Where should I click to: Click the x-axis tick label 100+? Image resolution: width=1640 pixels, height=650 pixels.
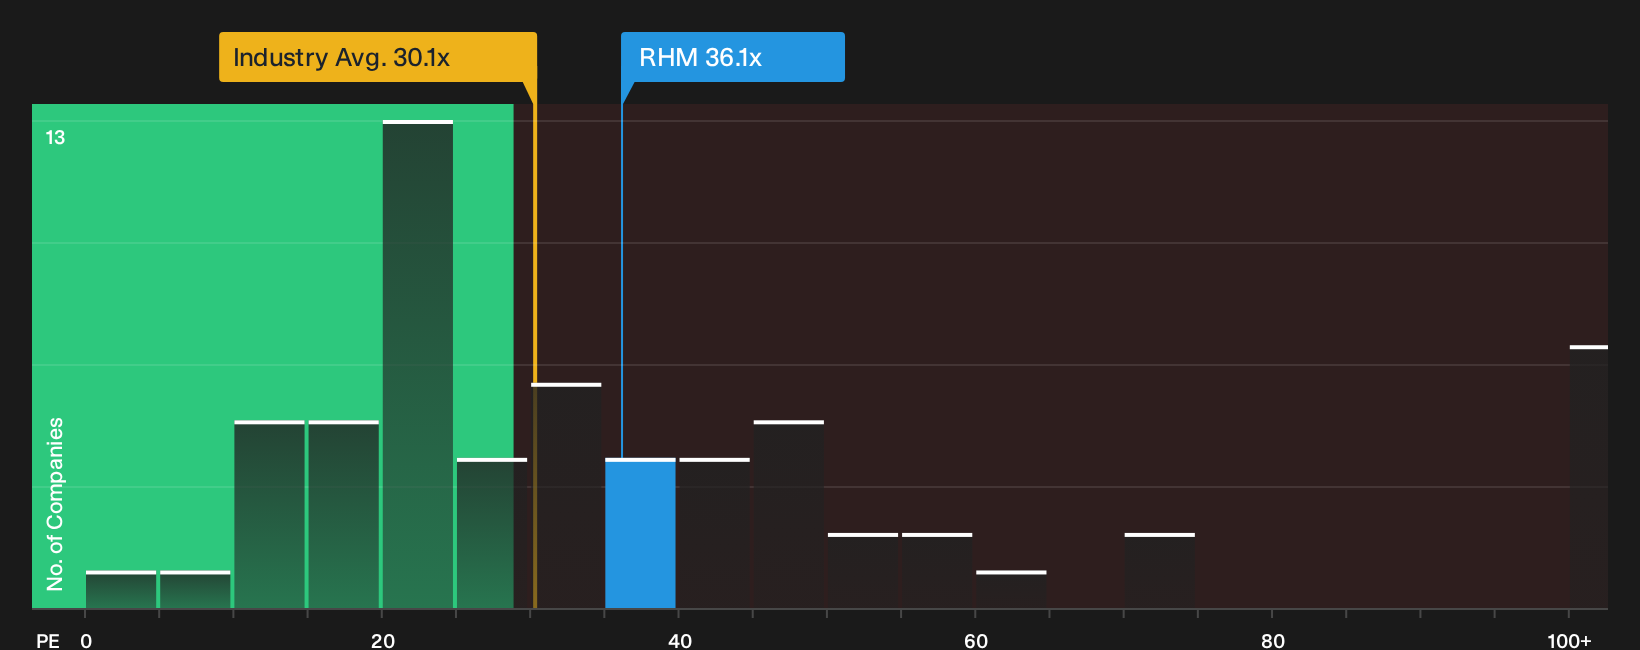click(1569, 640)
